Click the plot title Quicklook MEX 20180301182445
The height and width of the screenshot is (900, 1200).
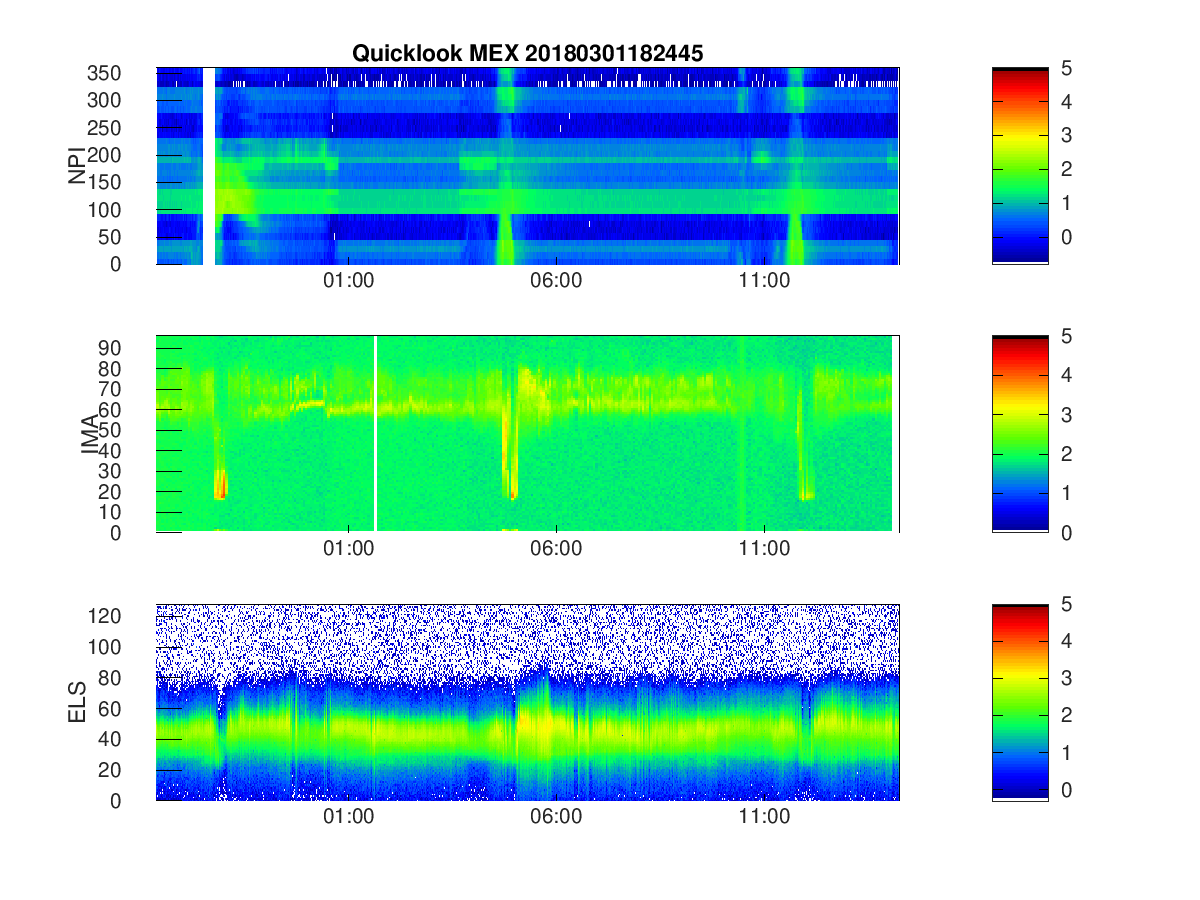coord(528,54)
